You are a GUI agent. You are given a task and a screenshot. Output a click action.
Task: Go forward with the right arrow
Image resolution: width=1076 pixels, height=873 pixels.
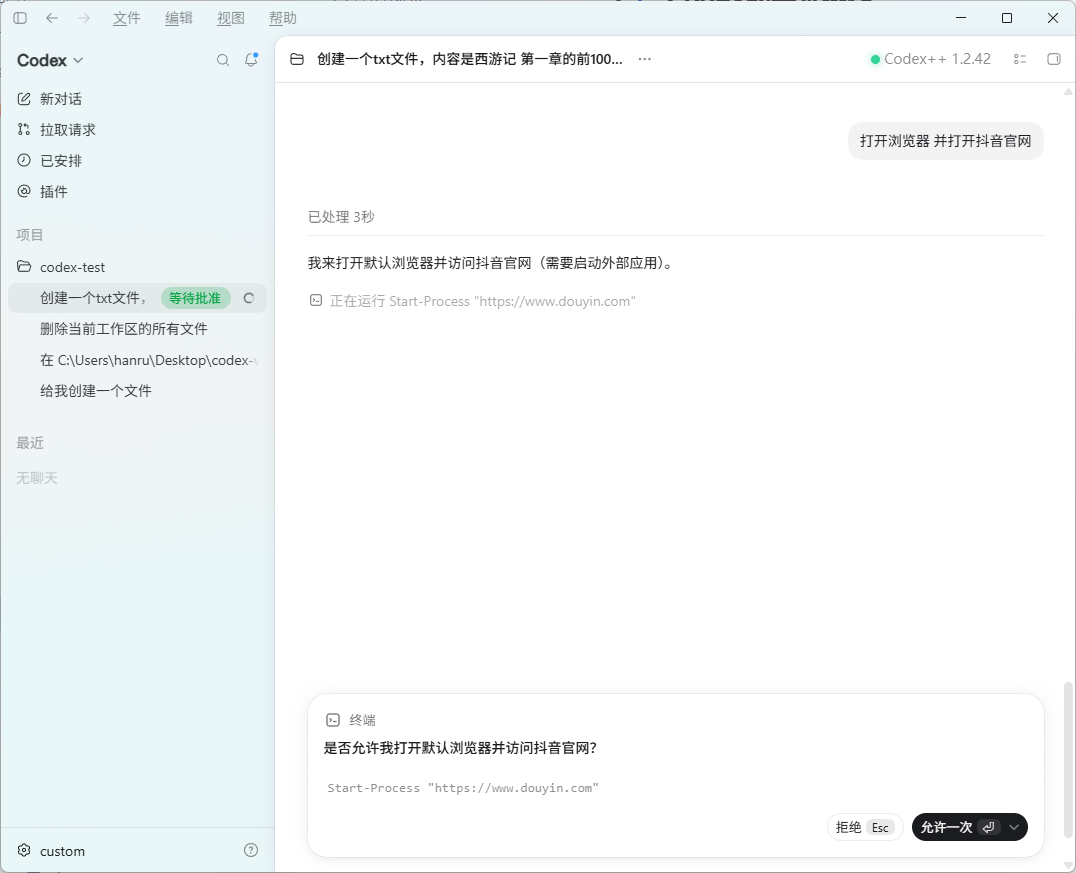84,19
